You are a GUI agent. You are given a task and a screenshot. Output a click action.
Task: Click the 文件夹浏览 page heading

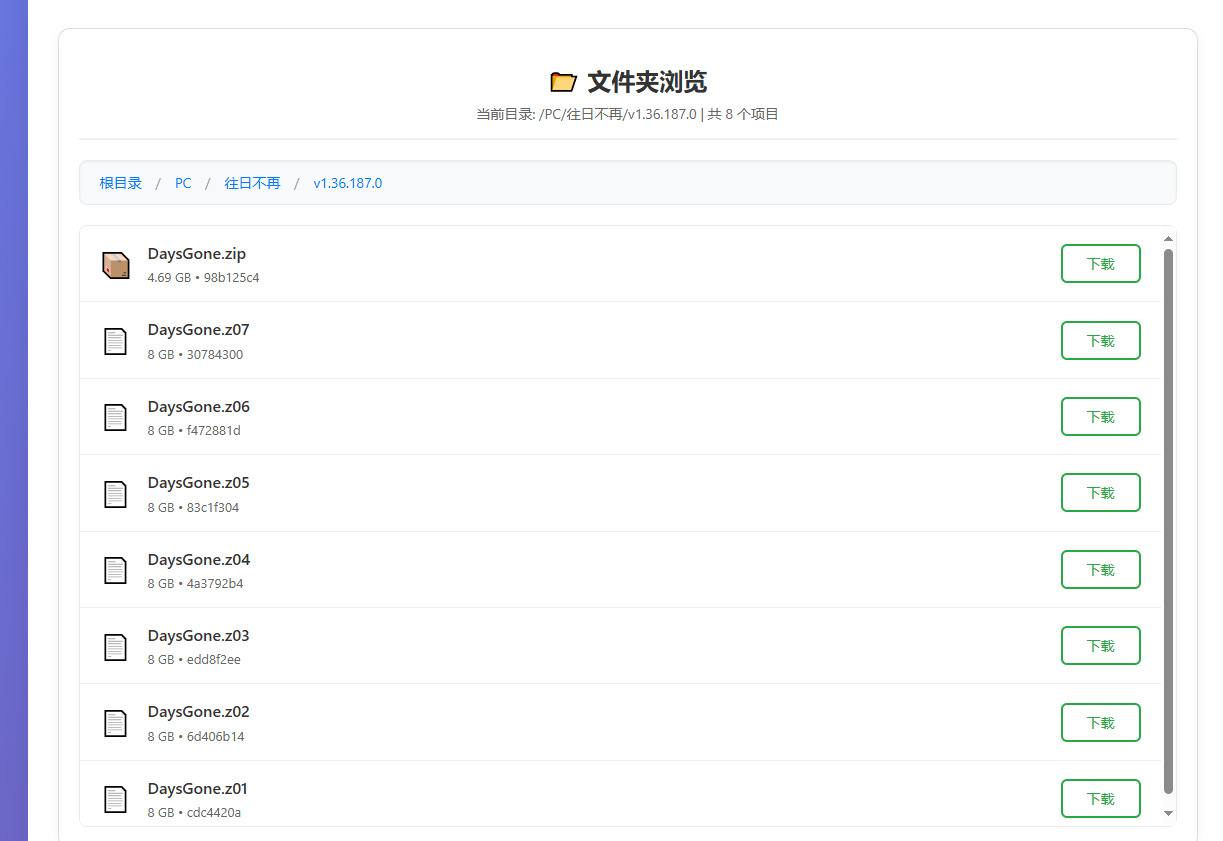(x=647, y=82)
